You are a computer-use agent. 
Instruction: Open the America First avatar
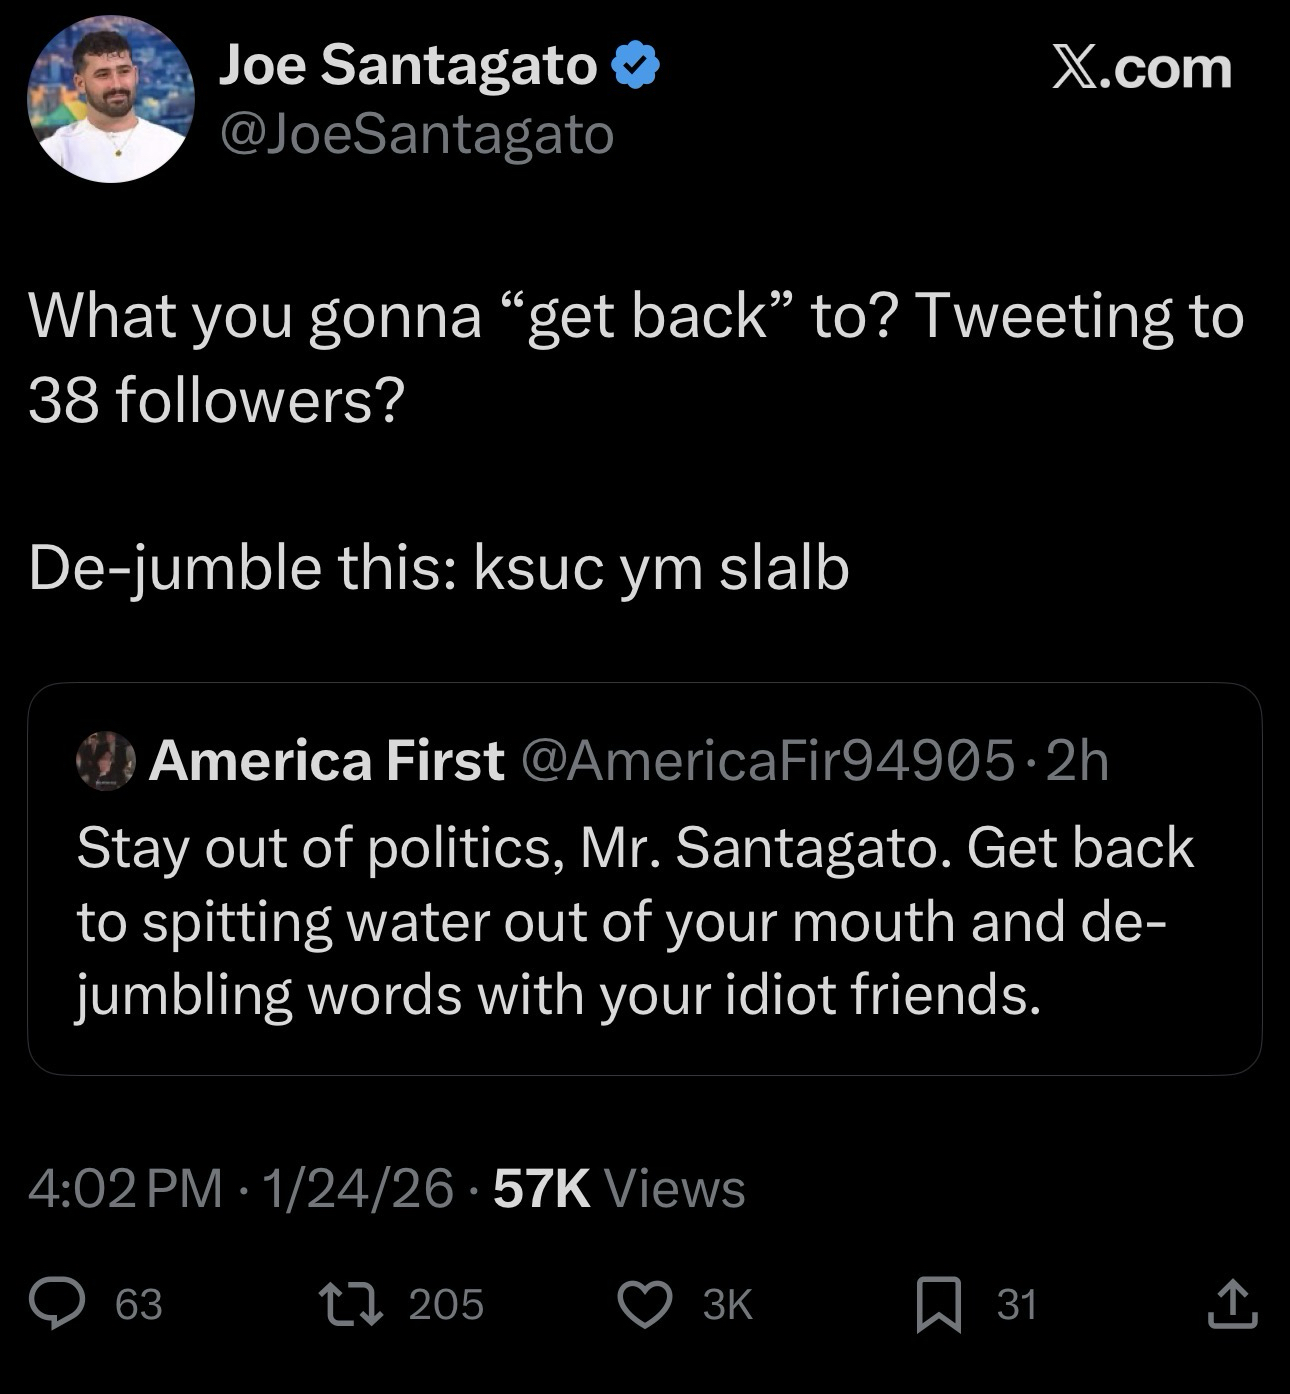tap(105, 761)
